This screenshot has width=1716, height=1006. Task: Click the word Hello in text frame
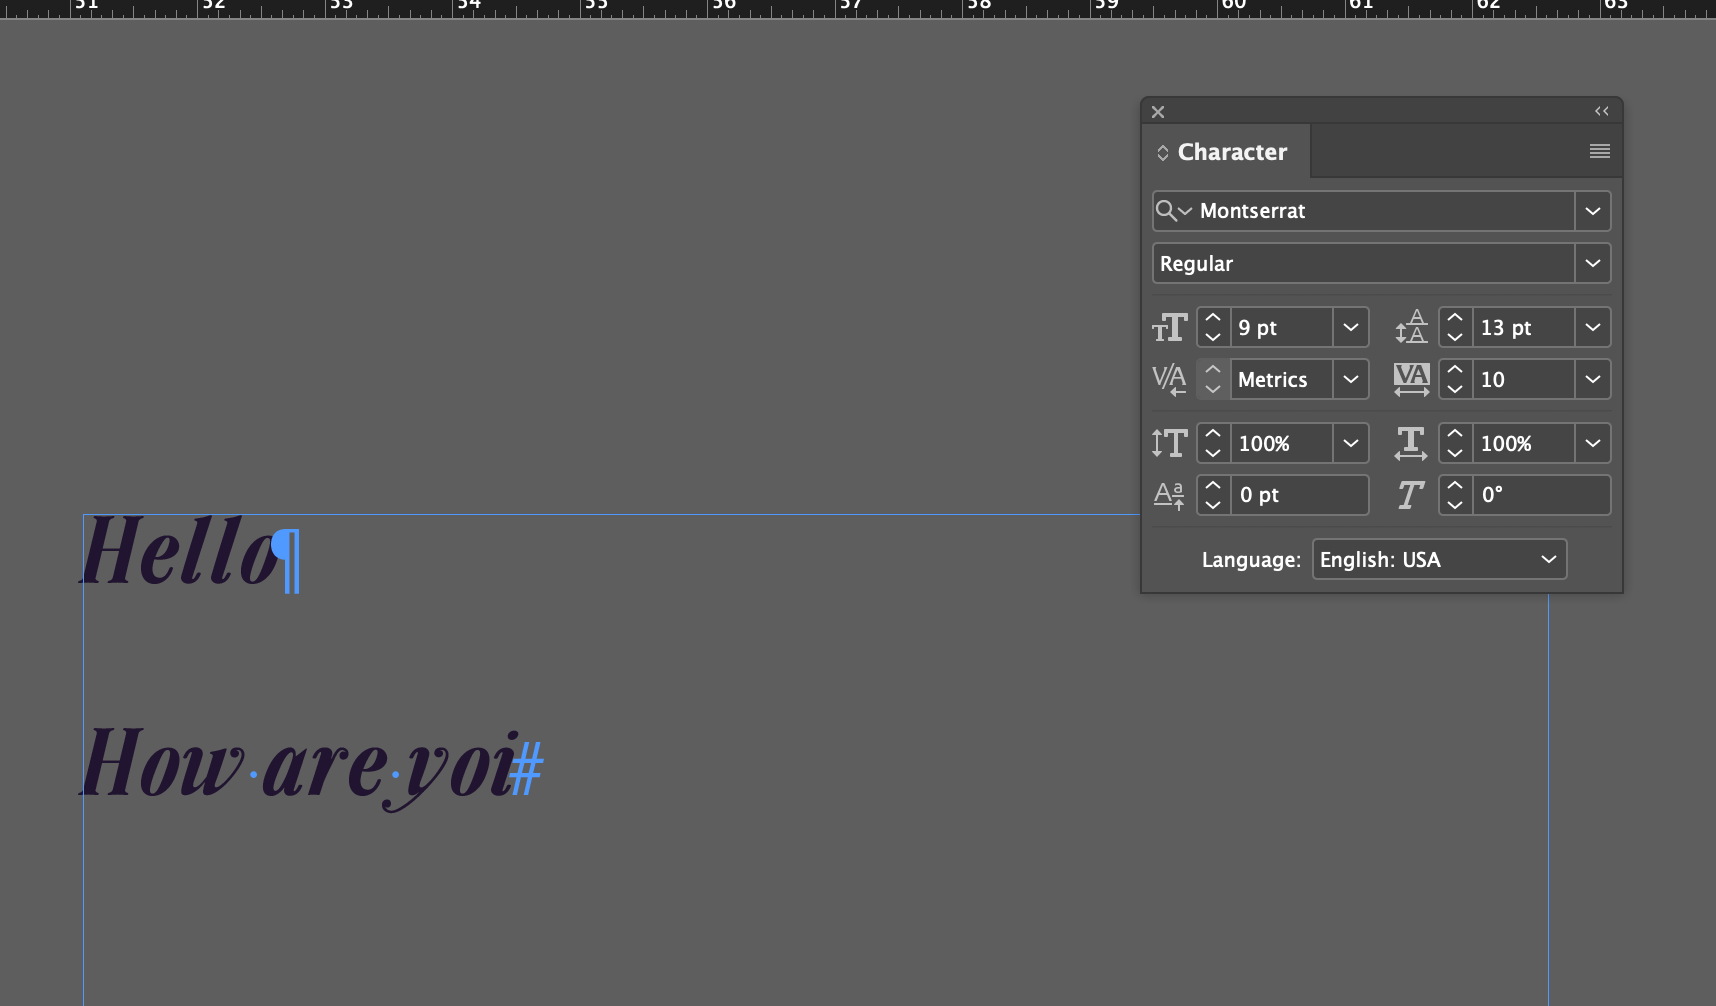[180, 552]
